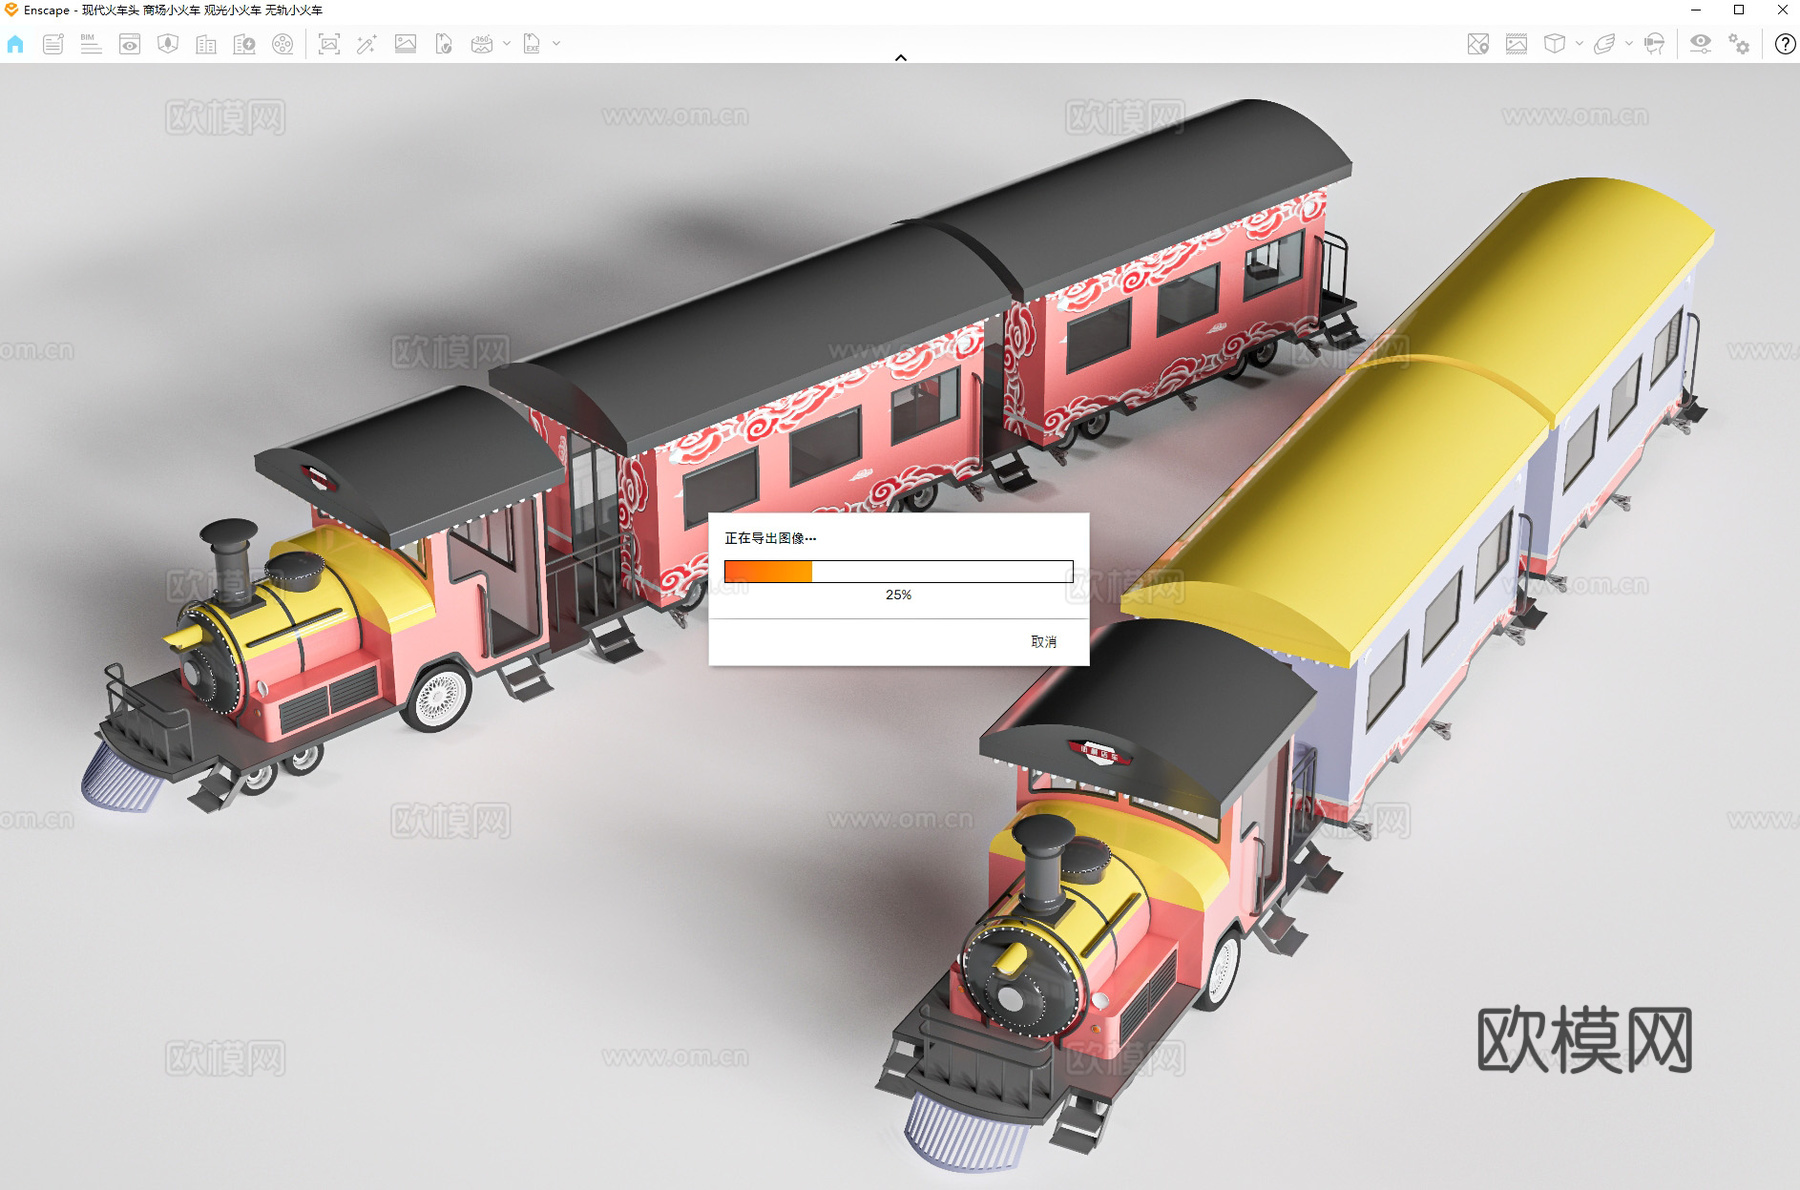Toggle the safe frame picture icon
The image size is (1800, 1190).
1516,44
